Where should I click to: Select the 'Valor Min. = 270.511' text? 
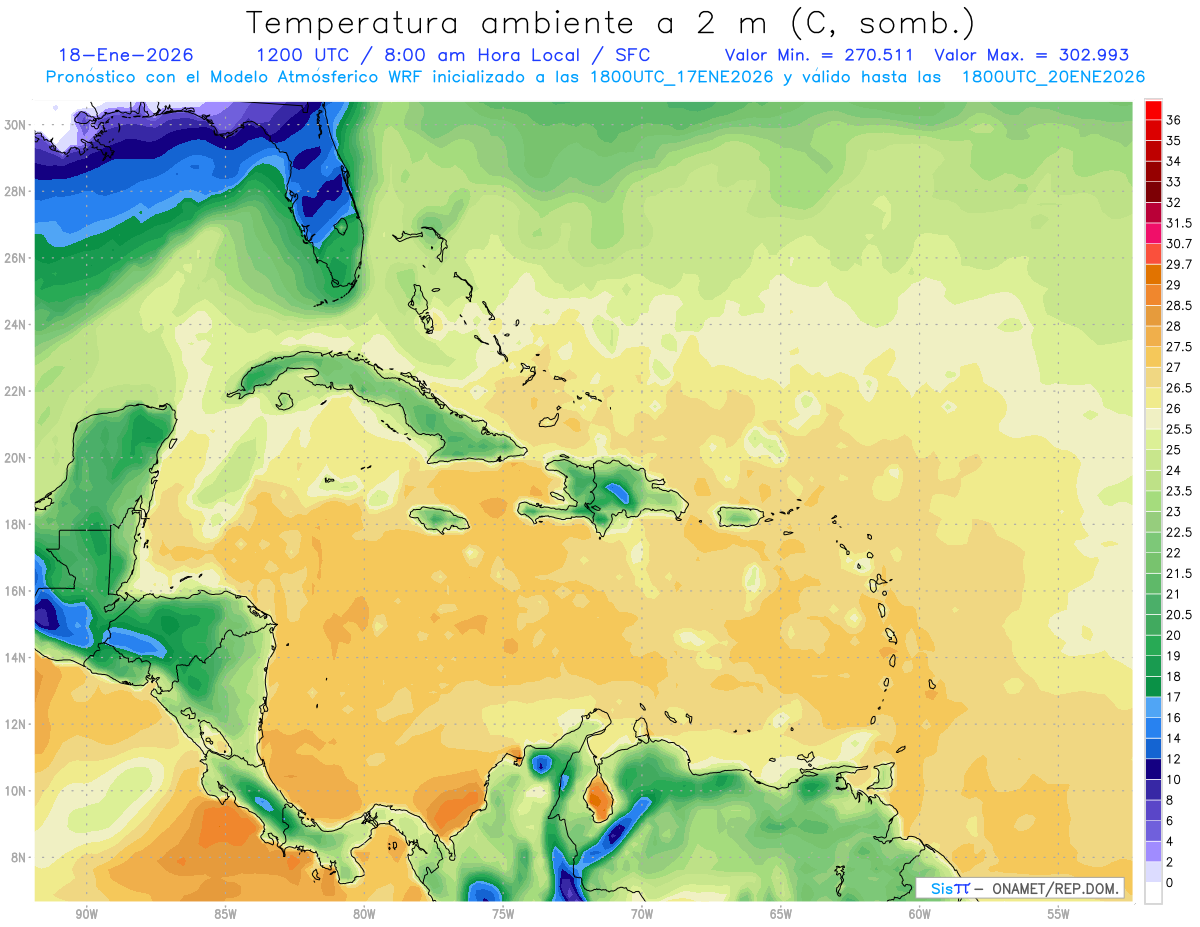[817, 55]
